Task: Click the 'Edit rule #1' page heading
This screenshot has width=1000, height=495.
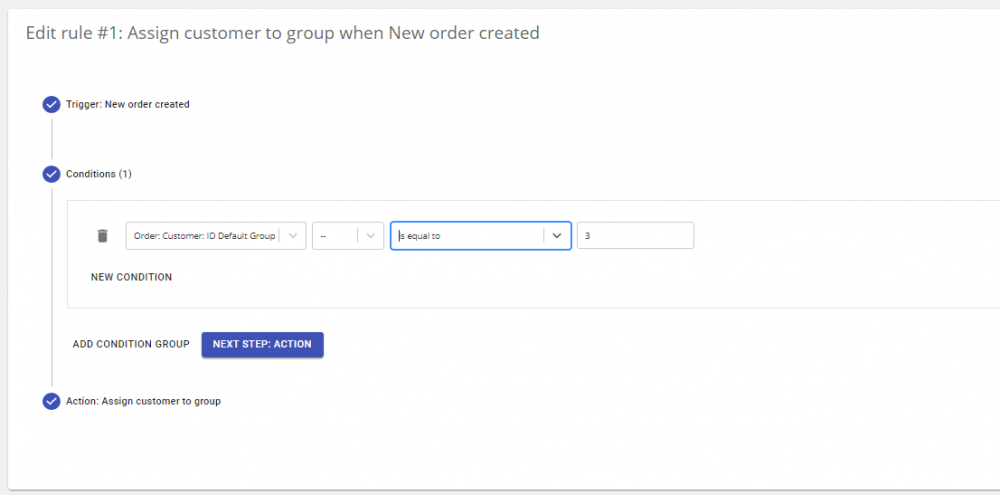Action: tap(282, 33)
